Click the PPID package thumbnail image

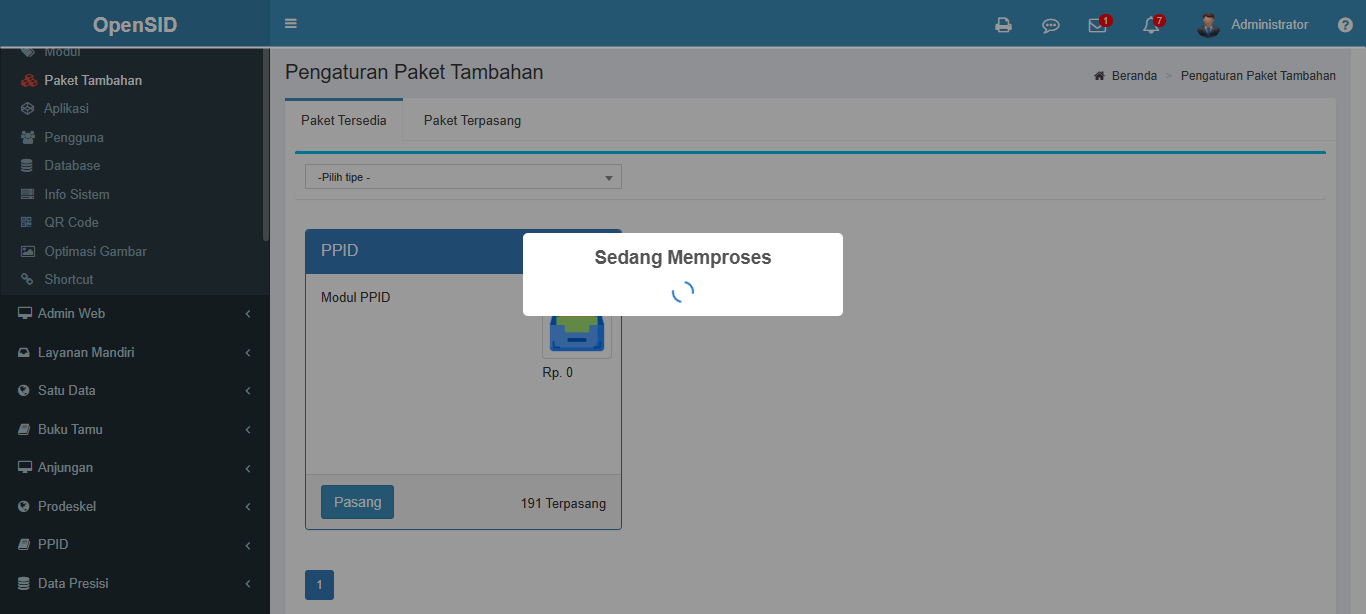click(577, 329)
